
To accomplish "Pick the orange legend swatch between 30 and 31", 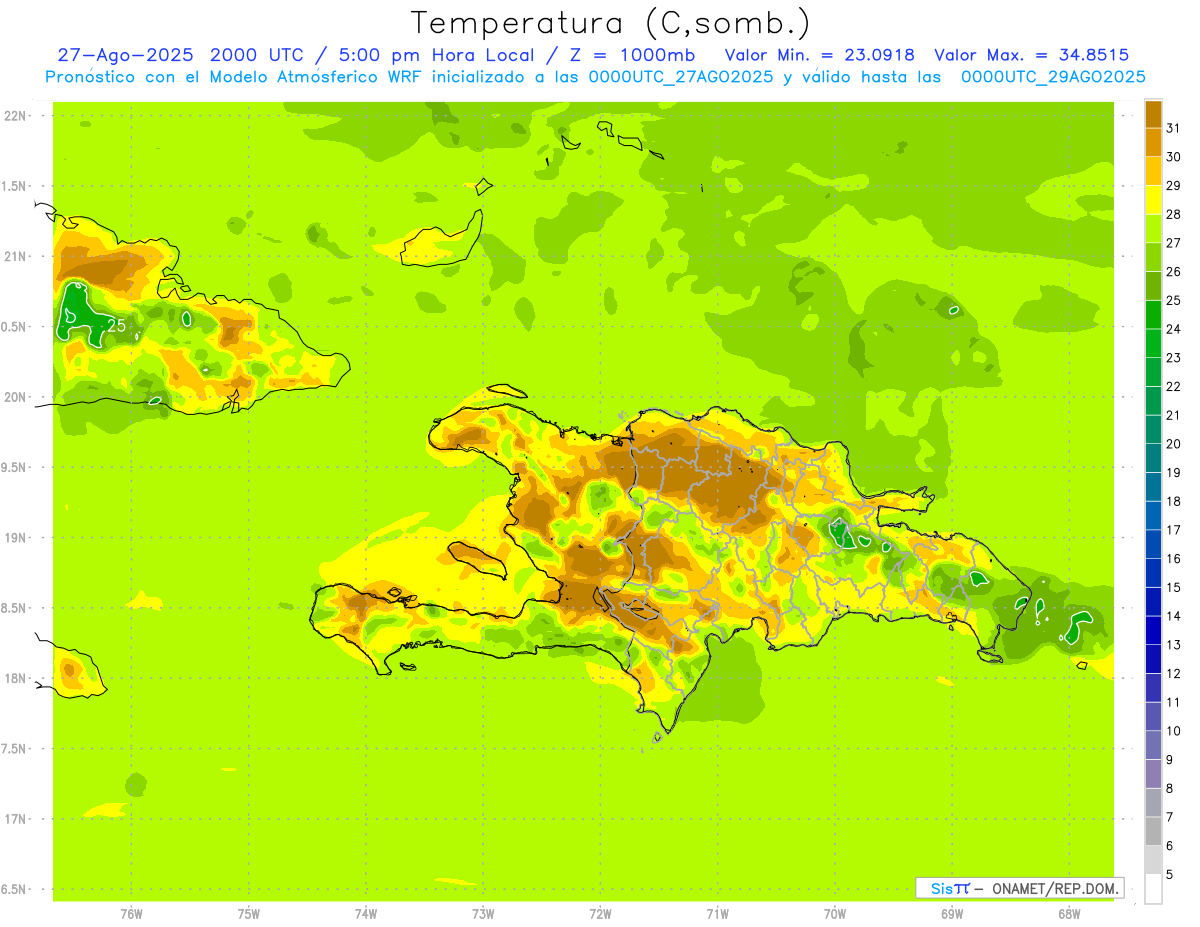I will (x=1153, y=142).
